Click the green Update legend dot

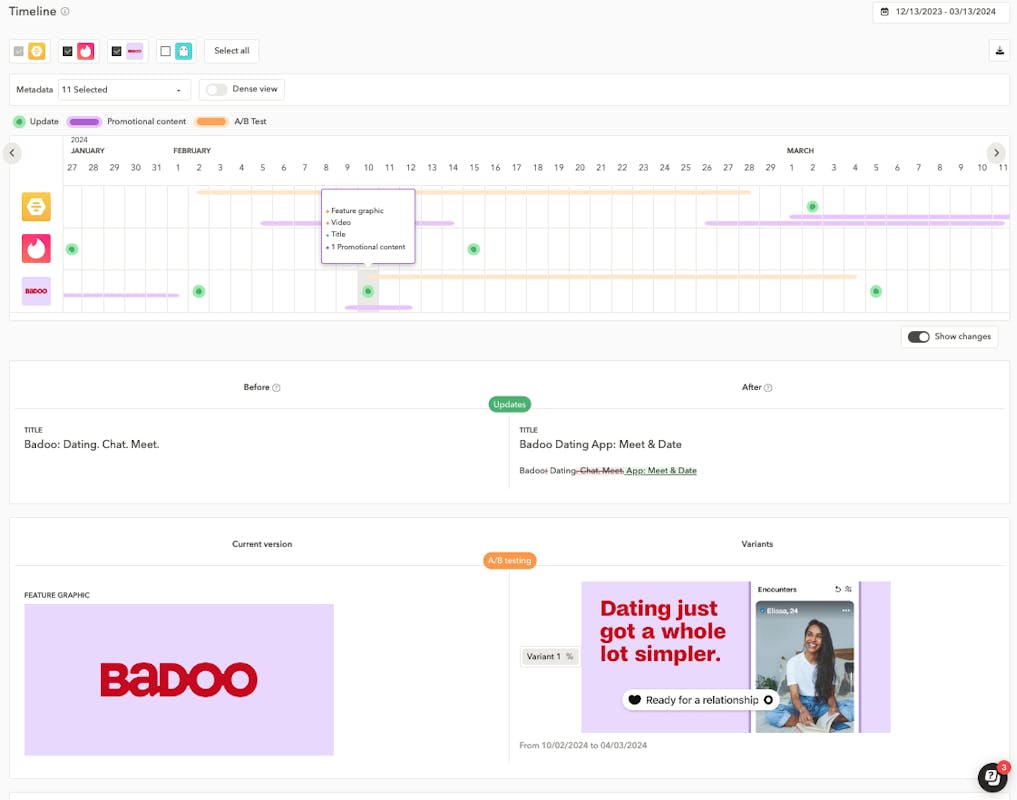[x=19, y=121]
